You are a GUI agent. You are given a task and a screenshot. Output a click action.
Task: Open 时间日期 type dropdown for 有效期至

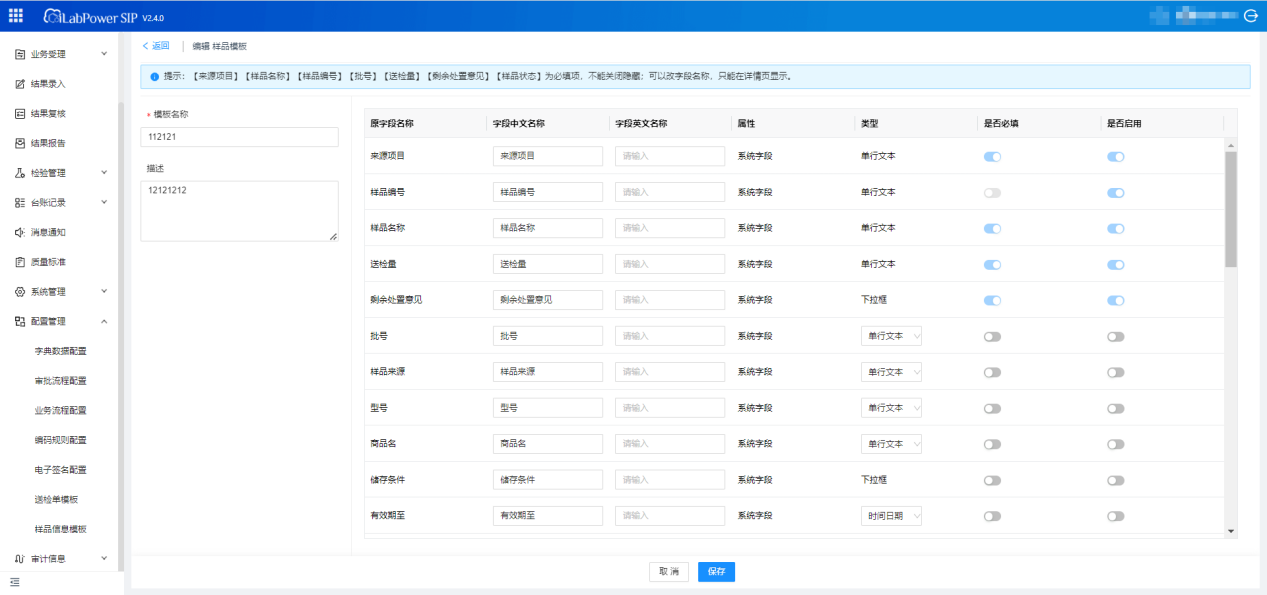[891, 516]
